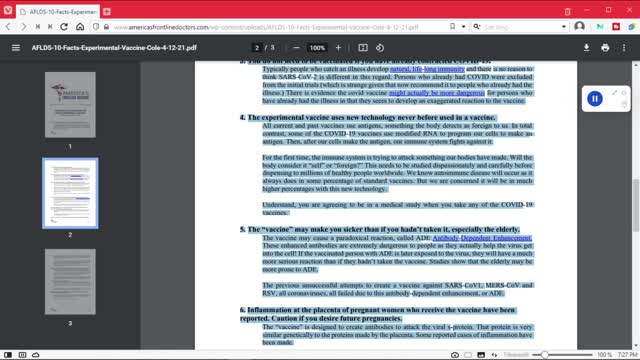Open a new tab
The width and height of the screenshot is (640, 360).
click(107, 12)
